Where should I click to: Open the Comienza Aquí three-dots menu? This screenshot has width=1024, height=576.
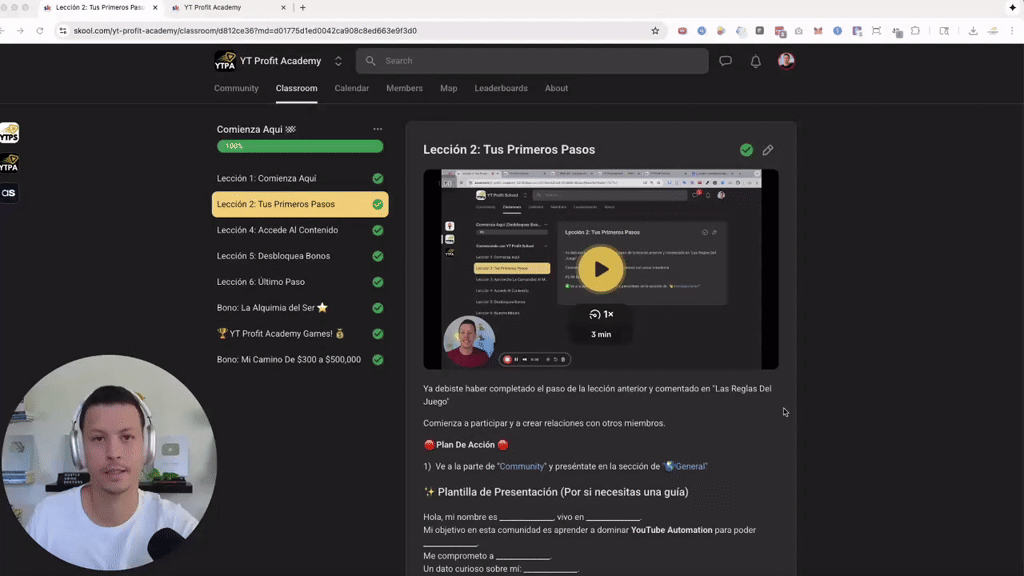pyautogui.click(x=377, y=129)
